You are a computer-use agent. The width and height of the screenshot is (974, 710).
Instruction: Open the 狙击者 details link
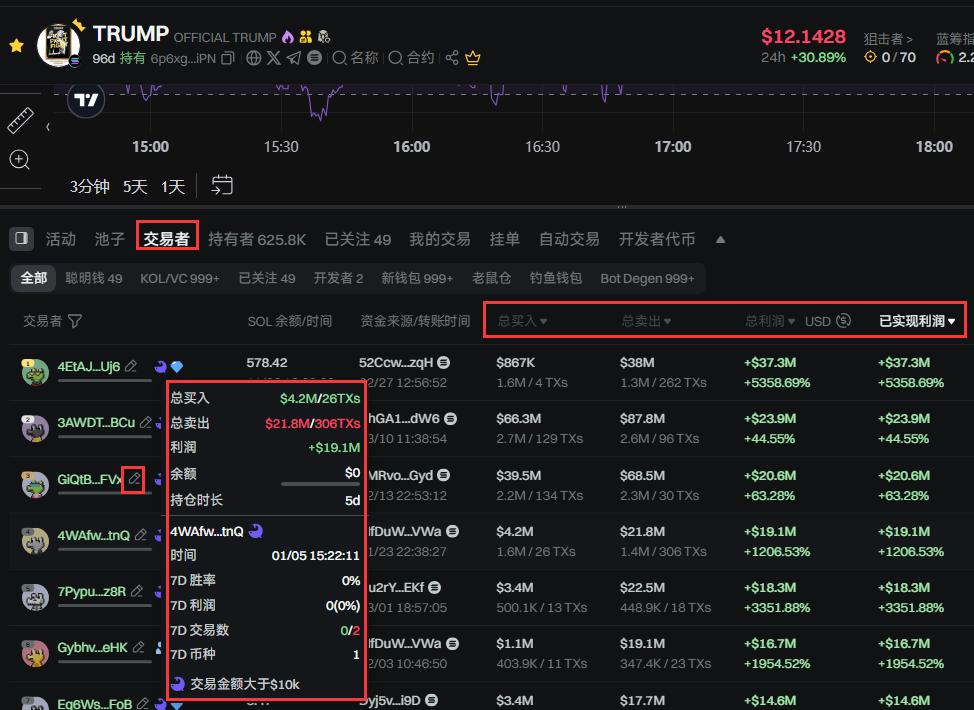pos(888,39)
